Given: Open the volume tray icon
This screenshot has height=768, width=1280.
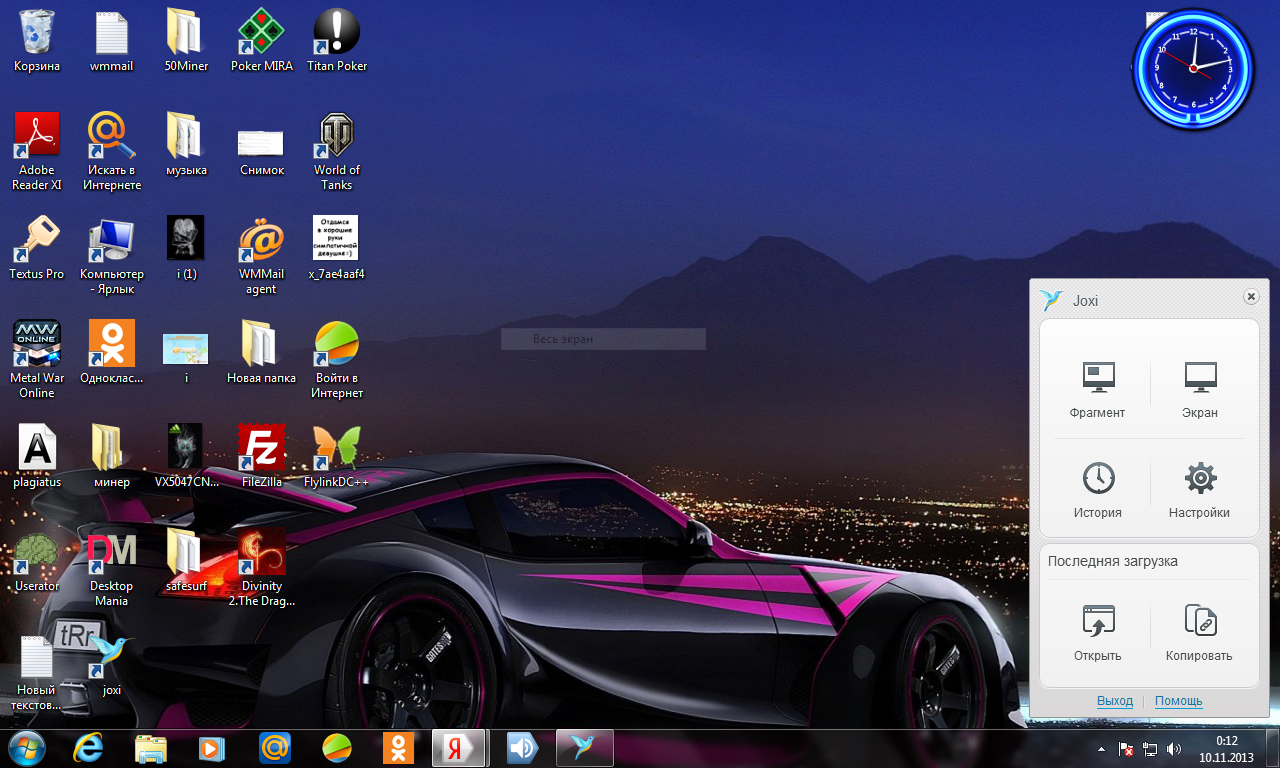Looking at the screenshot, I should (x=1174, y=749).
